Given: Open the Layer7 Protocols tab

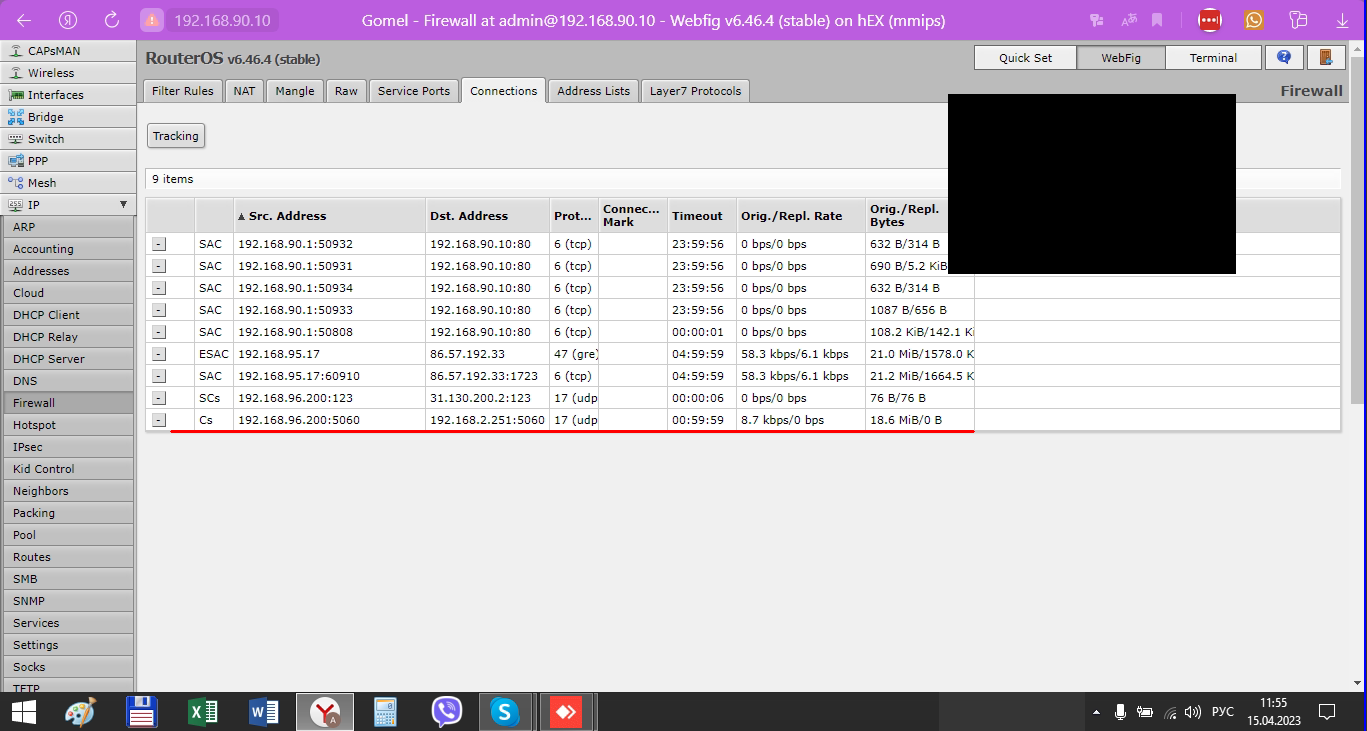Looking at the screenshot, I should (695, 91).
